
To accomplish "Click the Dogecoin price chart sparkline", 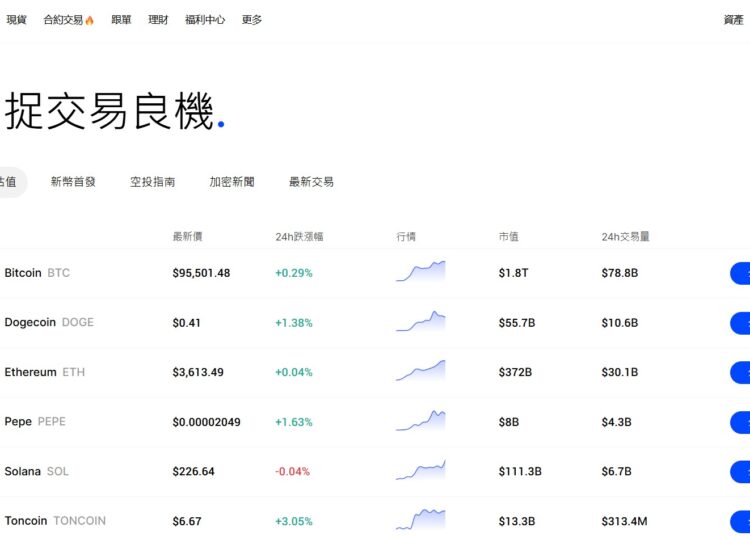I will click(420, 321).
